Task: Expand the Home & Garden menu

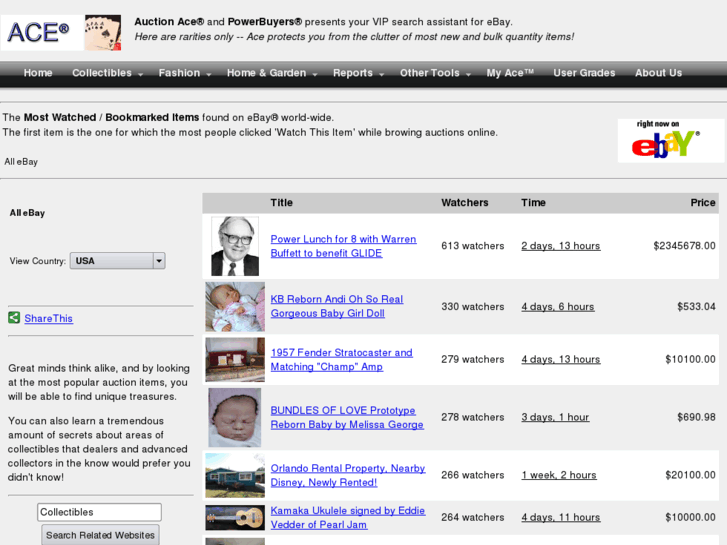Action: [272, 73]
